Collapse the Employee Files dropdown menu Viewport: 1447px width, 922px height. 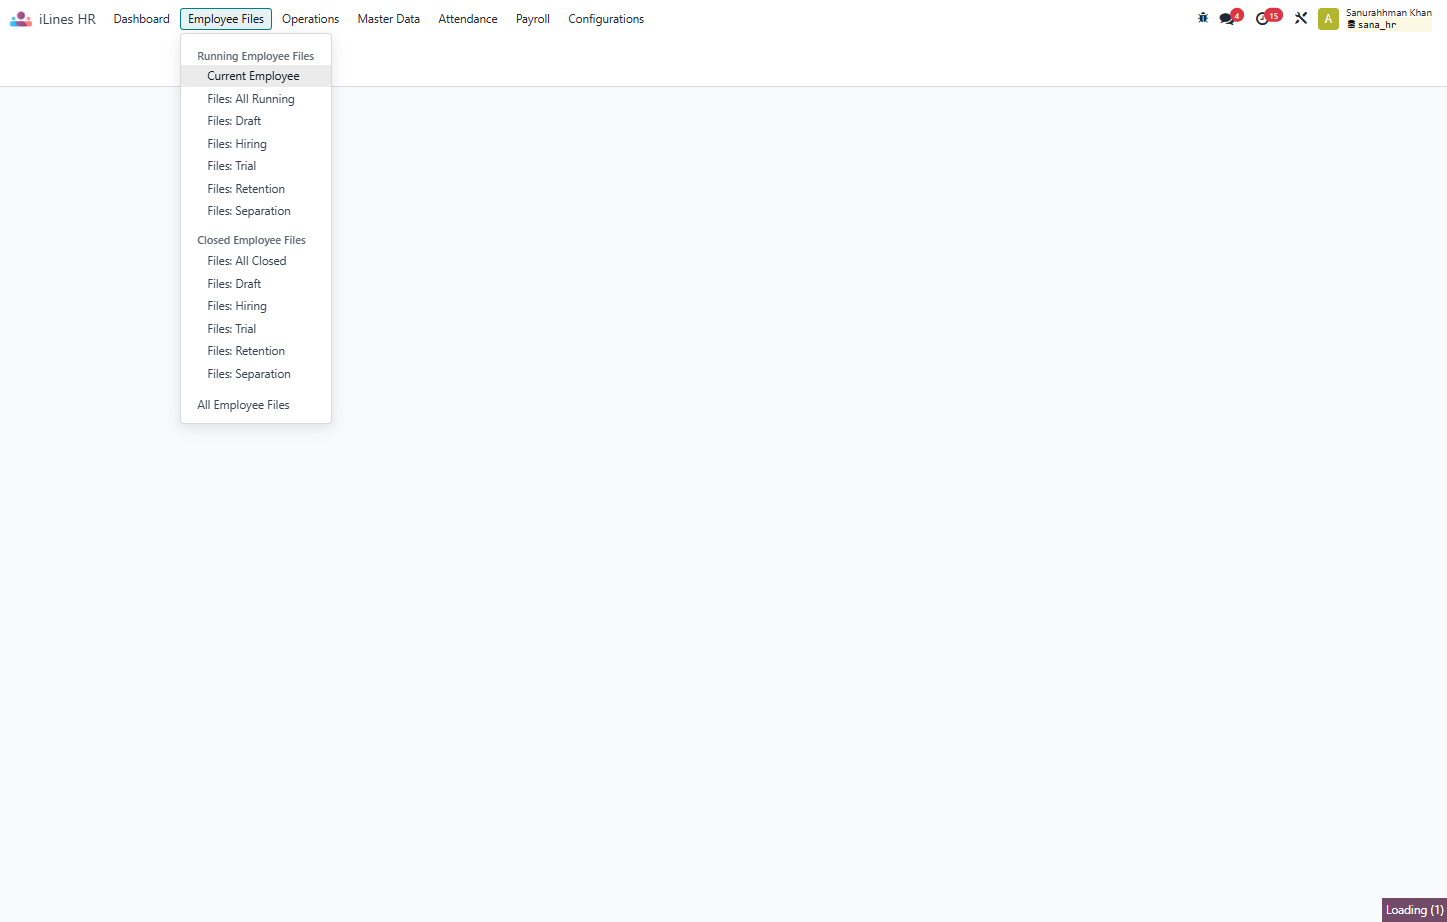[x=226, y=19]
